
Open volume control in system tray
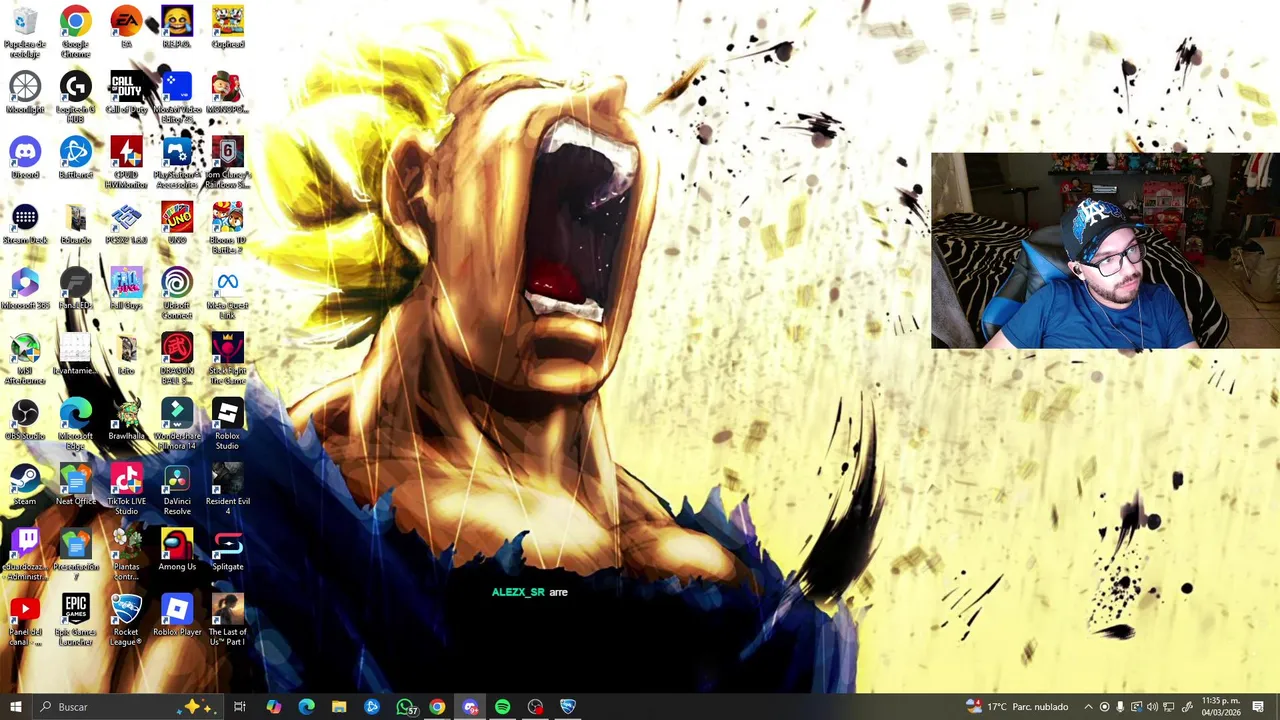1152,707
